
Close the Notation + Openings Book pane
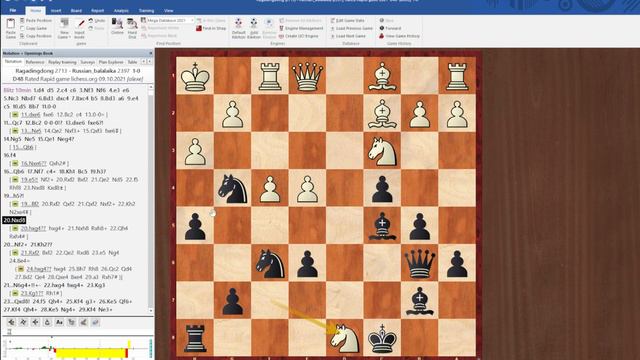[151, 53]
